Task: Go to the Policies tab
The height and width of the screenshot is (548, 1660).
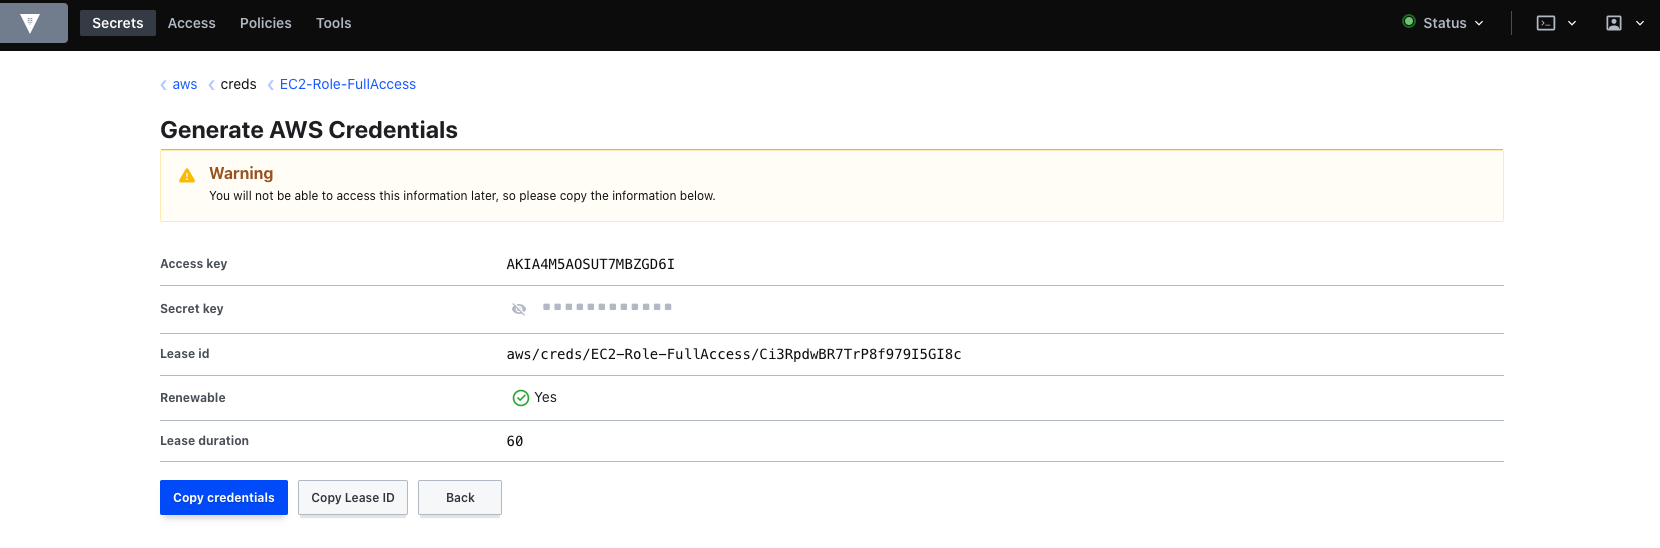Action: click(x=266, y=23)
